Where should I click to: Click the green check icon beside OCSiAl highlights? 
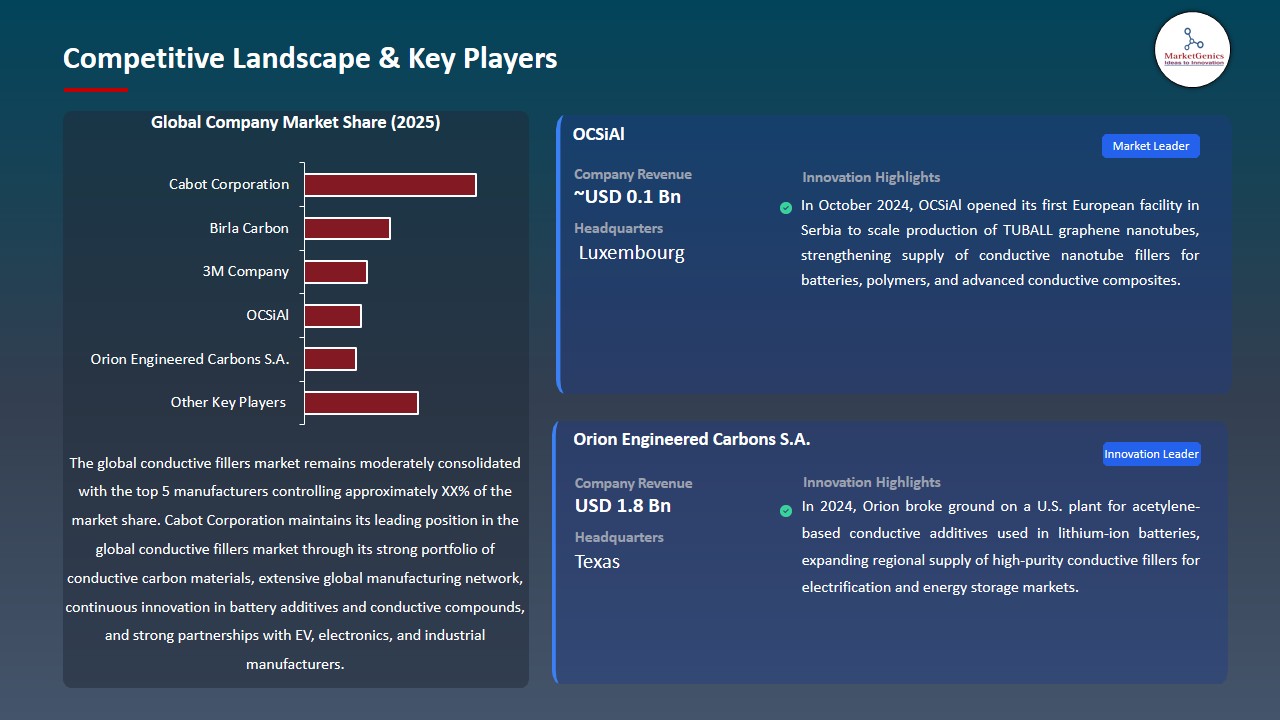tap(786, 208)
